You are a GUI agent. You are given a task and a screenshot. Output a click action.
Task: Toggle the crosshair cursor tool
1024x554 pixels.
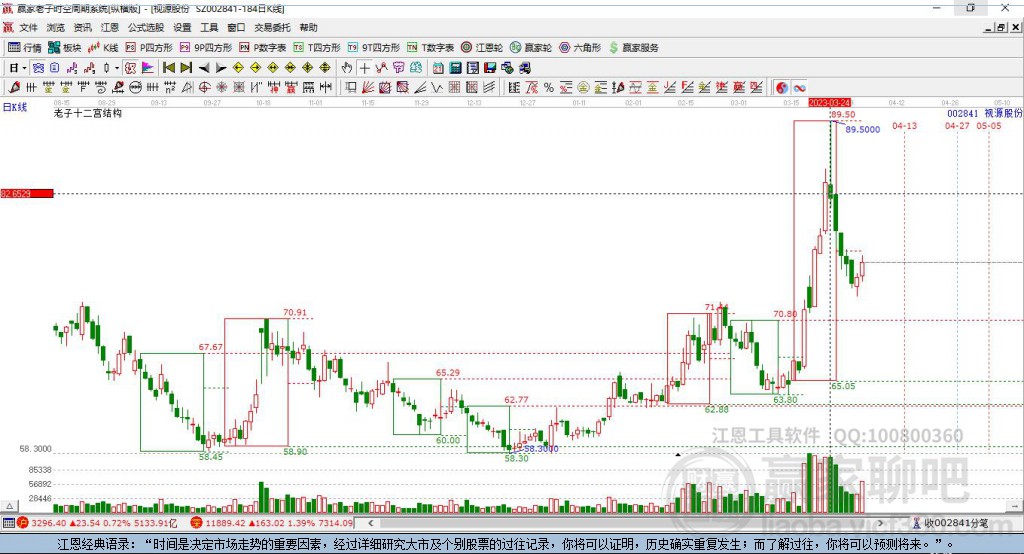coord(364,67)
